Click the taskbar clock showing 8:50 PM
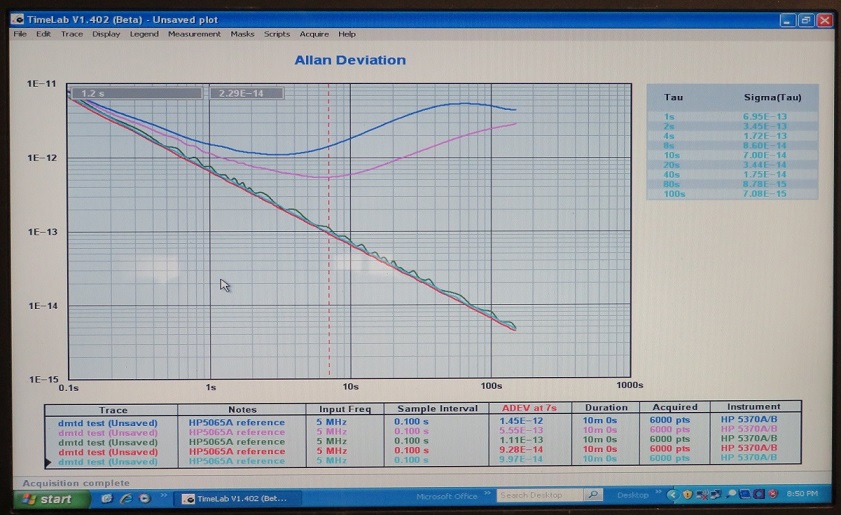 coord(802,494)
